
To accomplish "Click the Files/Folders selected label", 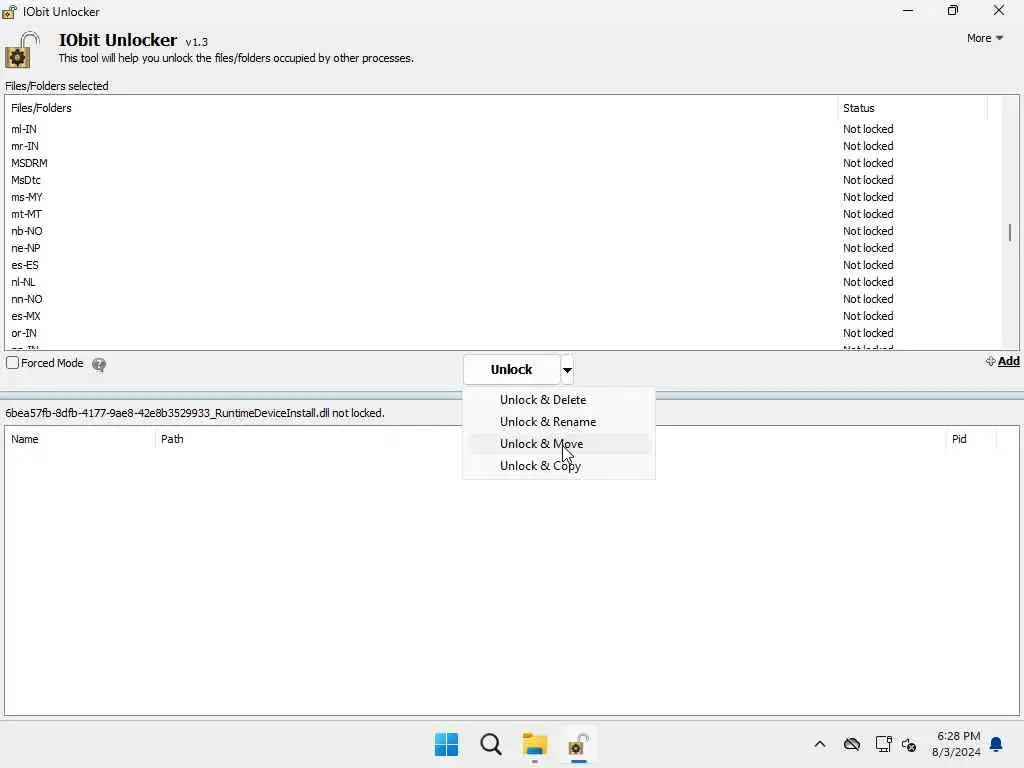I will point(57,86).
